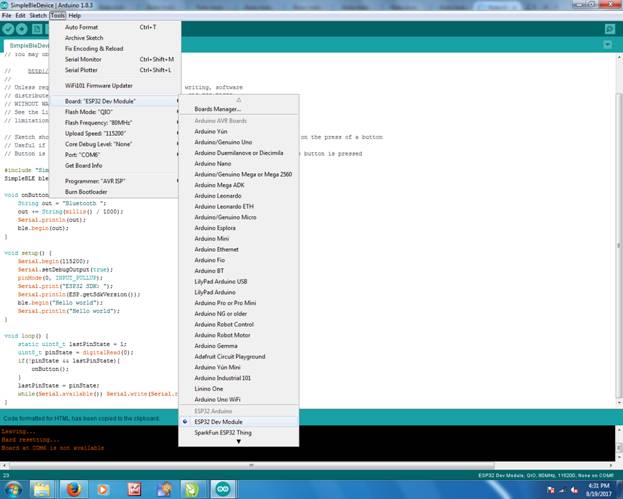Choose Archive Sketch menu entry
The image size is (623, 499).
[115, 38]
